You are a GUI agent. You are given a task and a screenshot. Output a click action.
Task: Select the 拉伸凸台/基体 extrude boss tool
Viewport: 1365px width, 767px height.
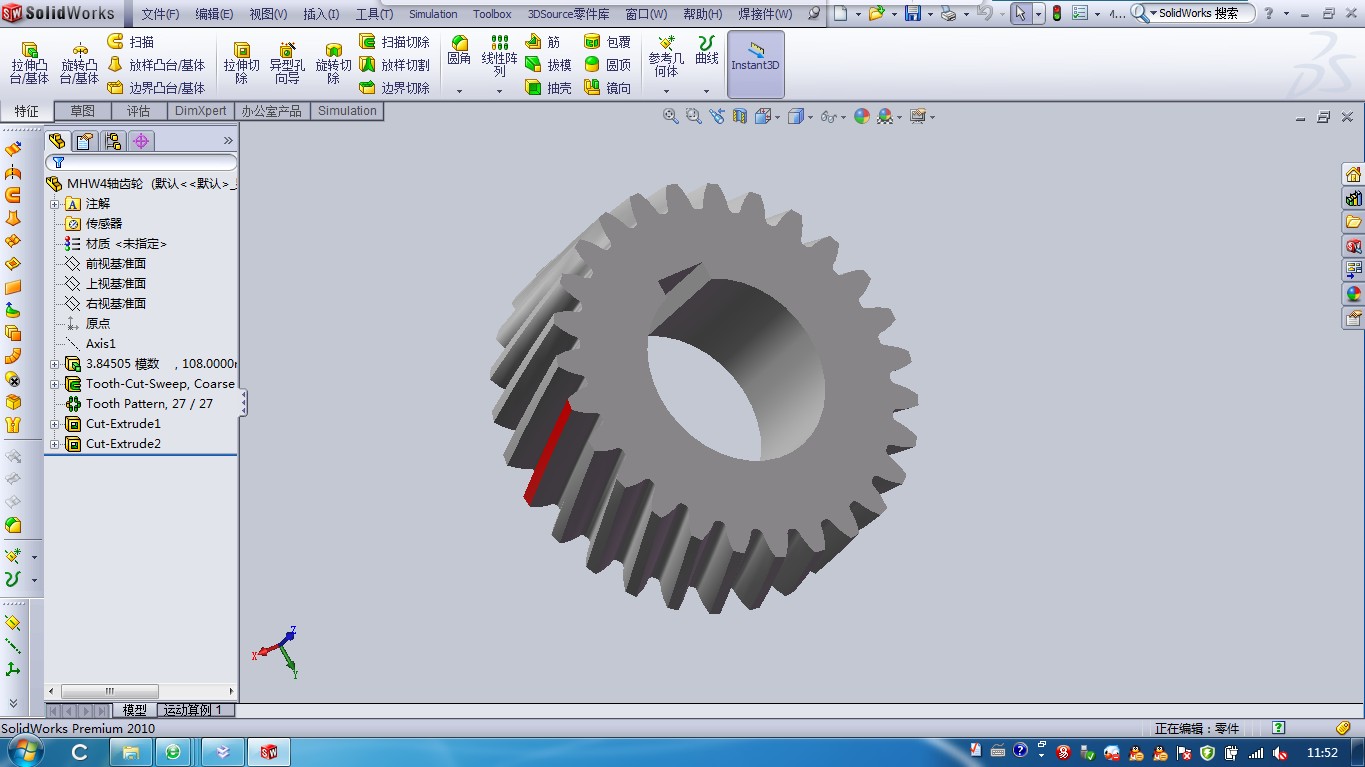[x=29, y=63]
